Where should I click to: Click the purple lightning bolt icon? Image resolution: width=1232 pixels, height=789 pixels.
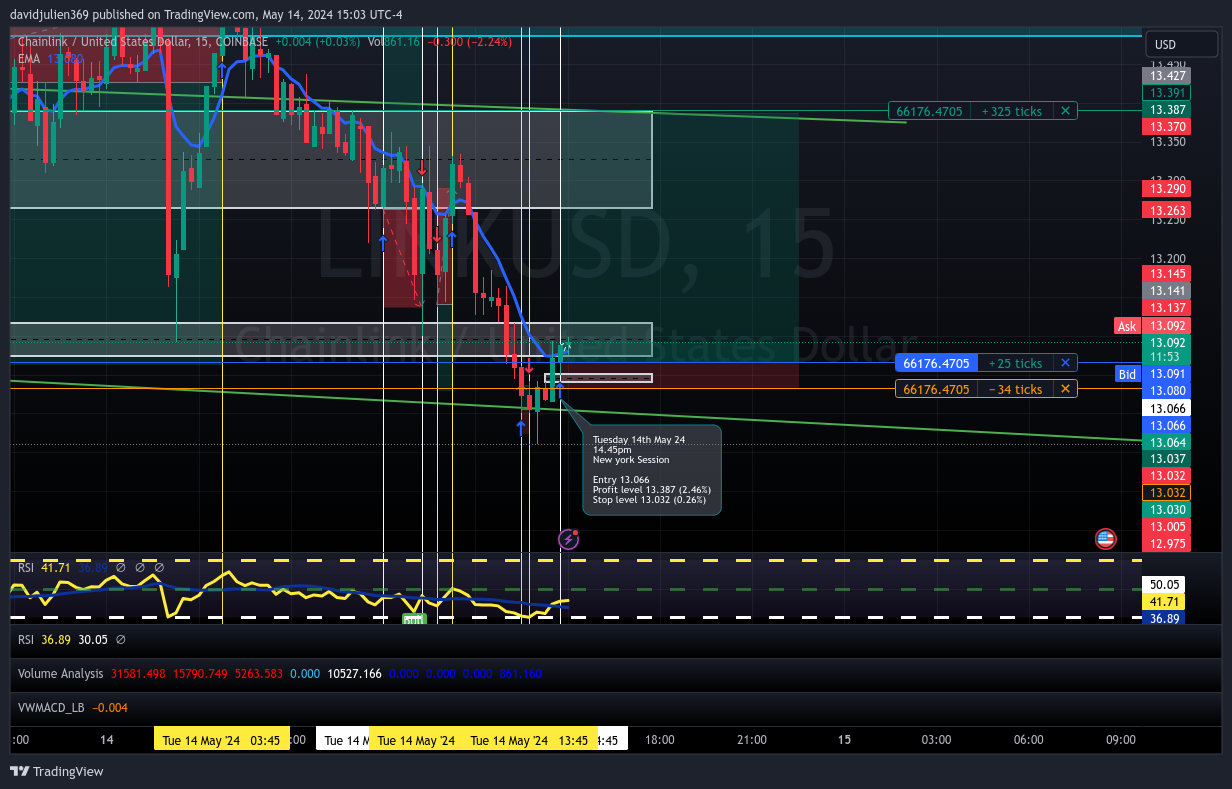click(x=568, y=539)
